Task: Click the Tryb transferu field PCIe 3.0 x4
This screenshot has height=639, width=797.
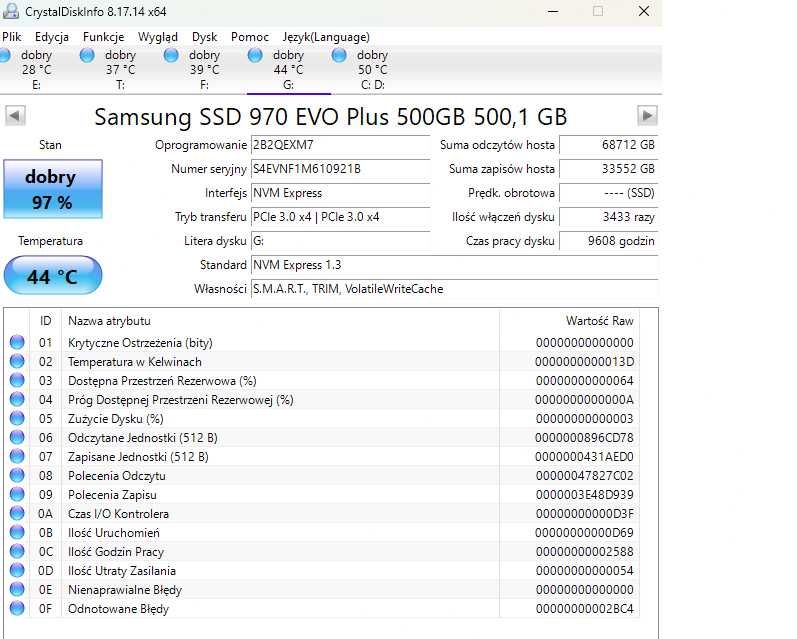Action: pyautogui.click(x=341, y=217)
